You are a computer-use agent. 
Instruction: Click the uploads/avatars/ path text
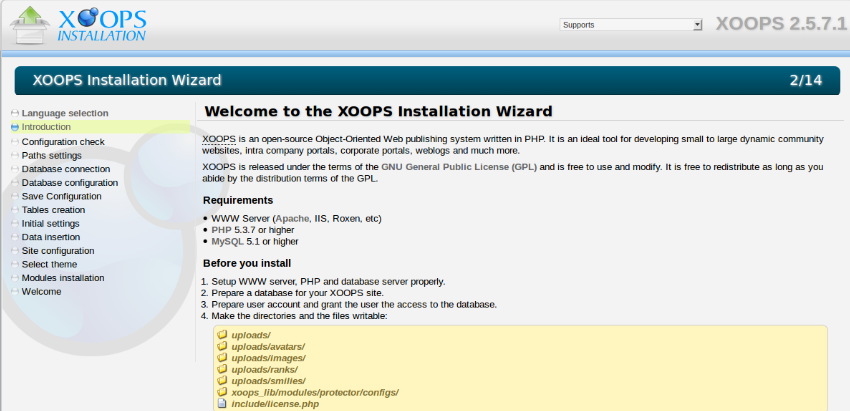[268, 346]
